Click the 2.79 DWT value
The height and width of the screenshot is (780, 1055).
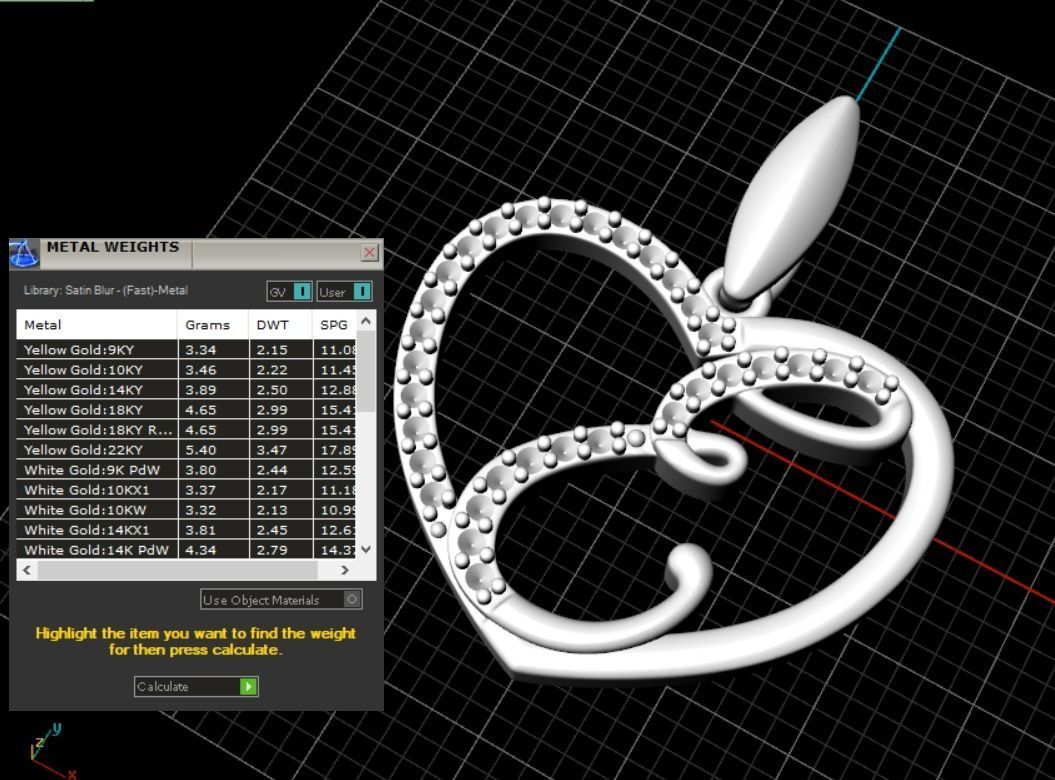click(x=272, y=551)
